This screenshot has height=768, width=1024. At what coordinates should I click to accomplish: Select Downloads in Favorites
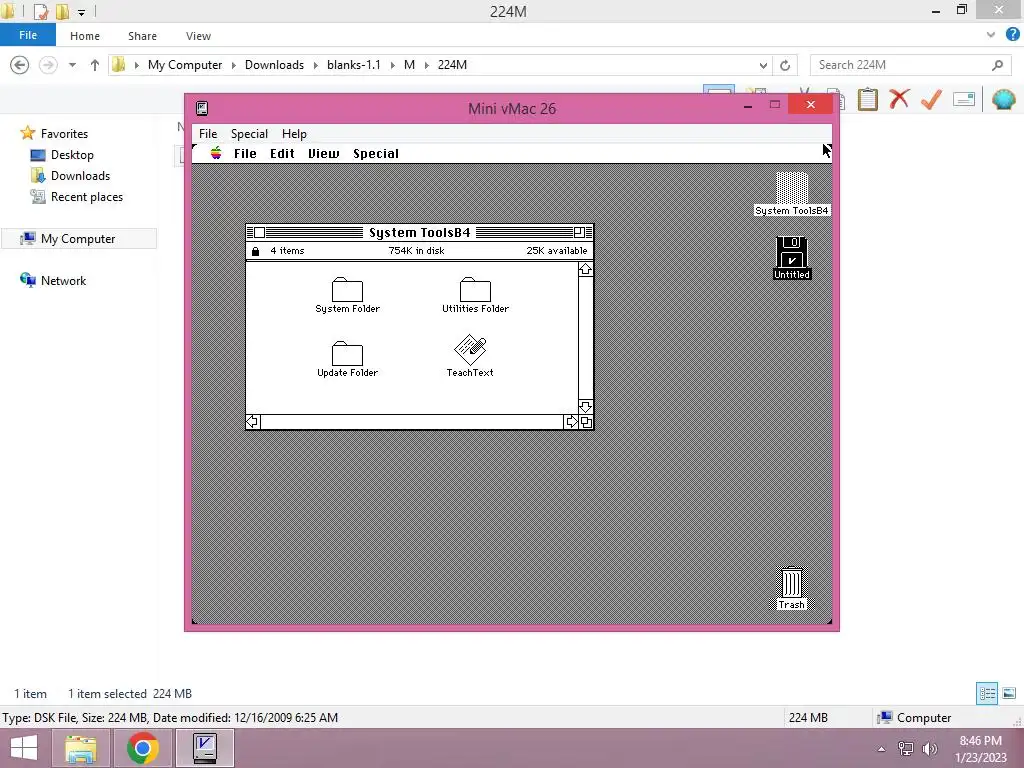pyautogui.click(x=80, y=176)
